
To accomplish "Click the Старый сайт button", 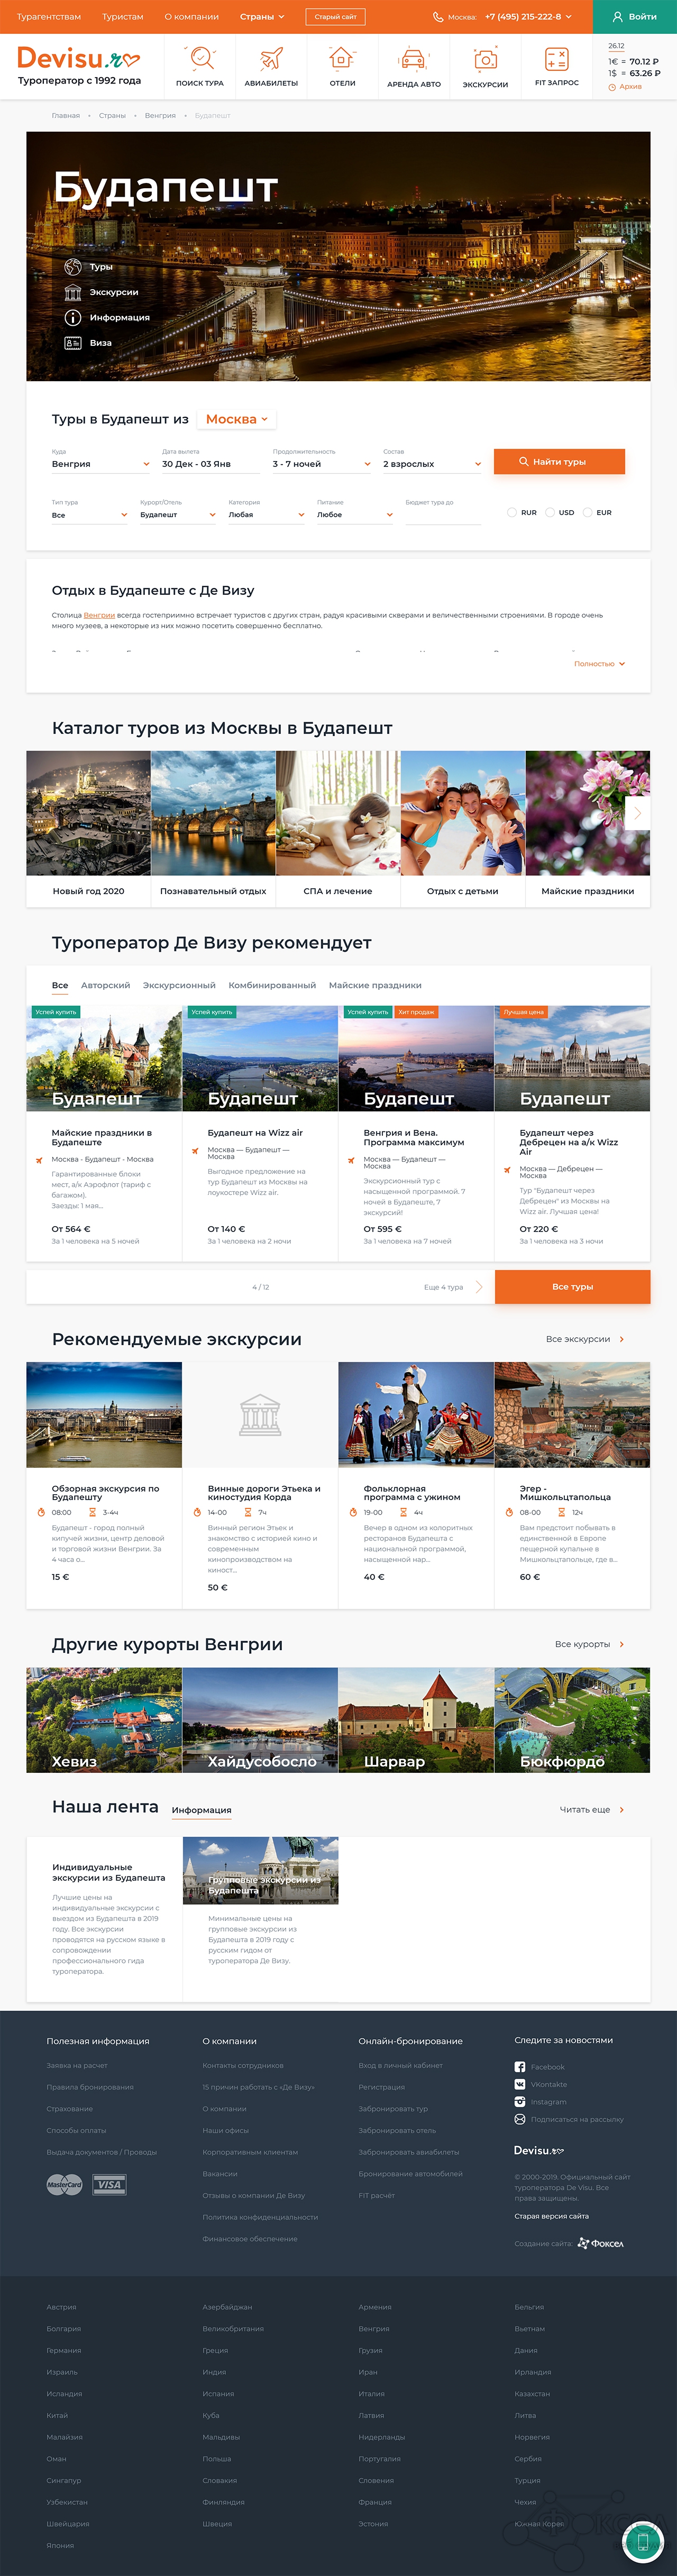I will pos(335,17).
